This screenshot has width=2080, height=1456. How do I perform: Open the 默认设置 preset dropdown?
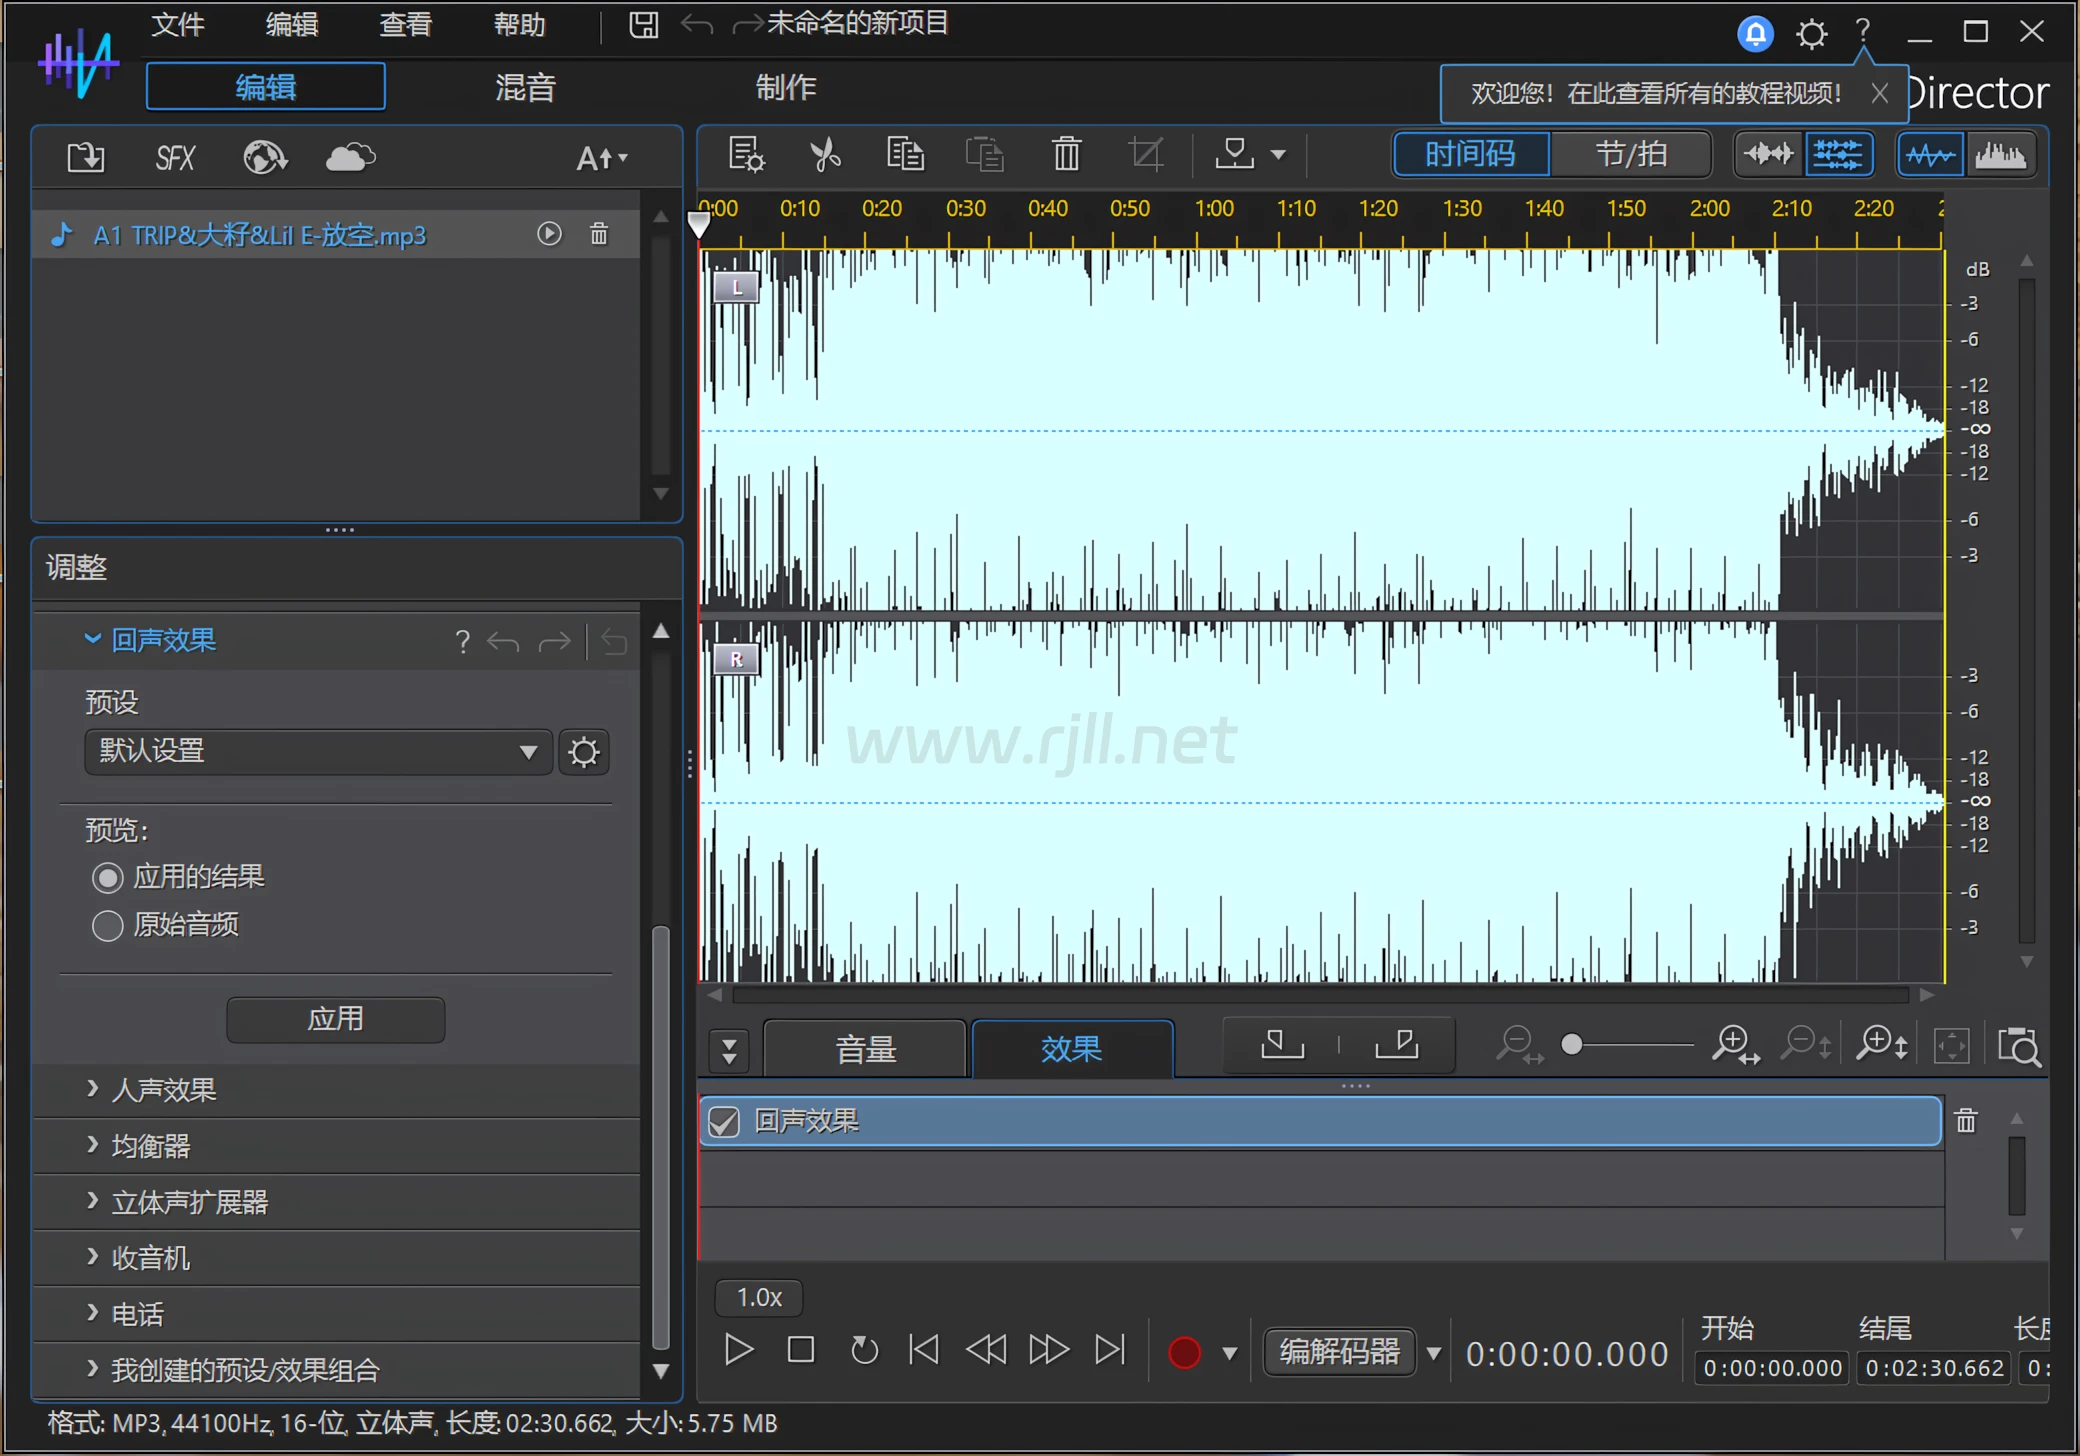pos(318,752)
